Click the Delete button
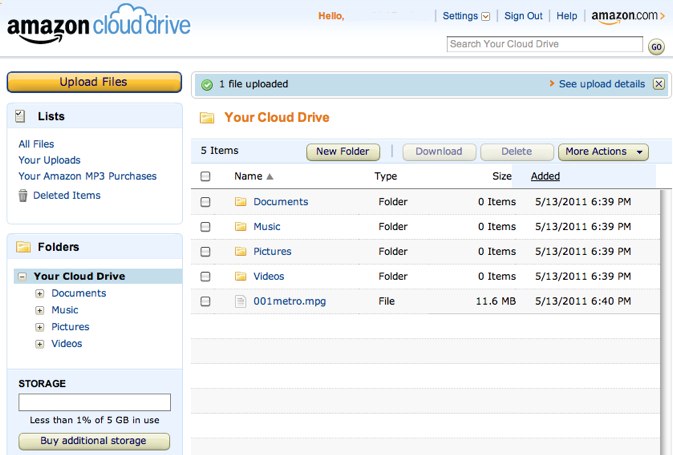 coord(517,152)
